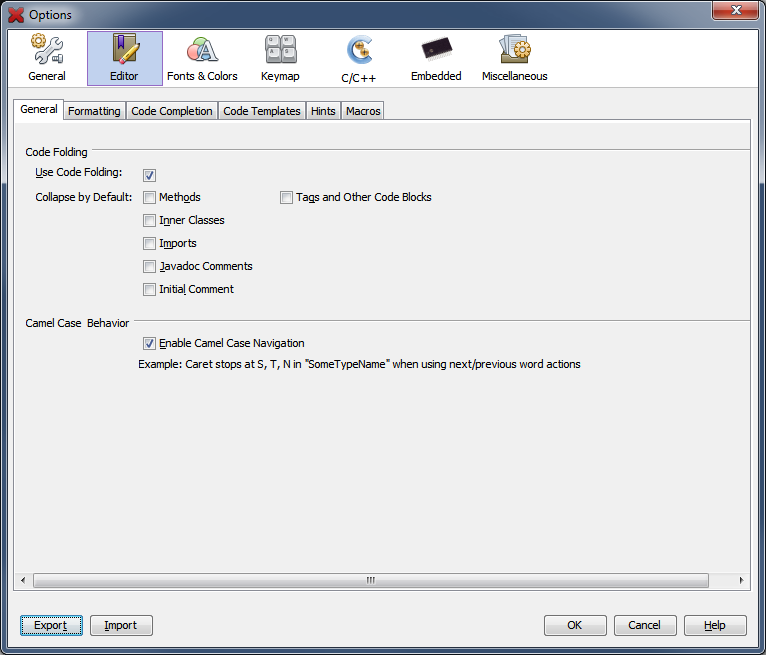Check the Imports collapse option
766x655 pixels.
[x=149, y=243]
